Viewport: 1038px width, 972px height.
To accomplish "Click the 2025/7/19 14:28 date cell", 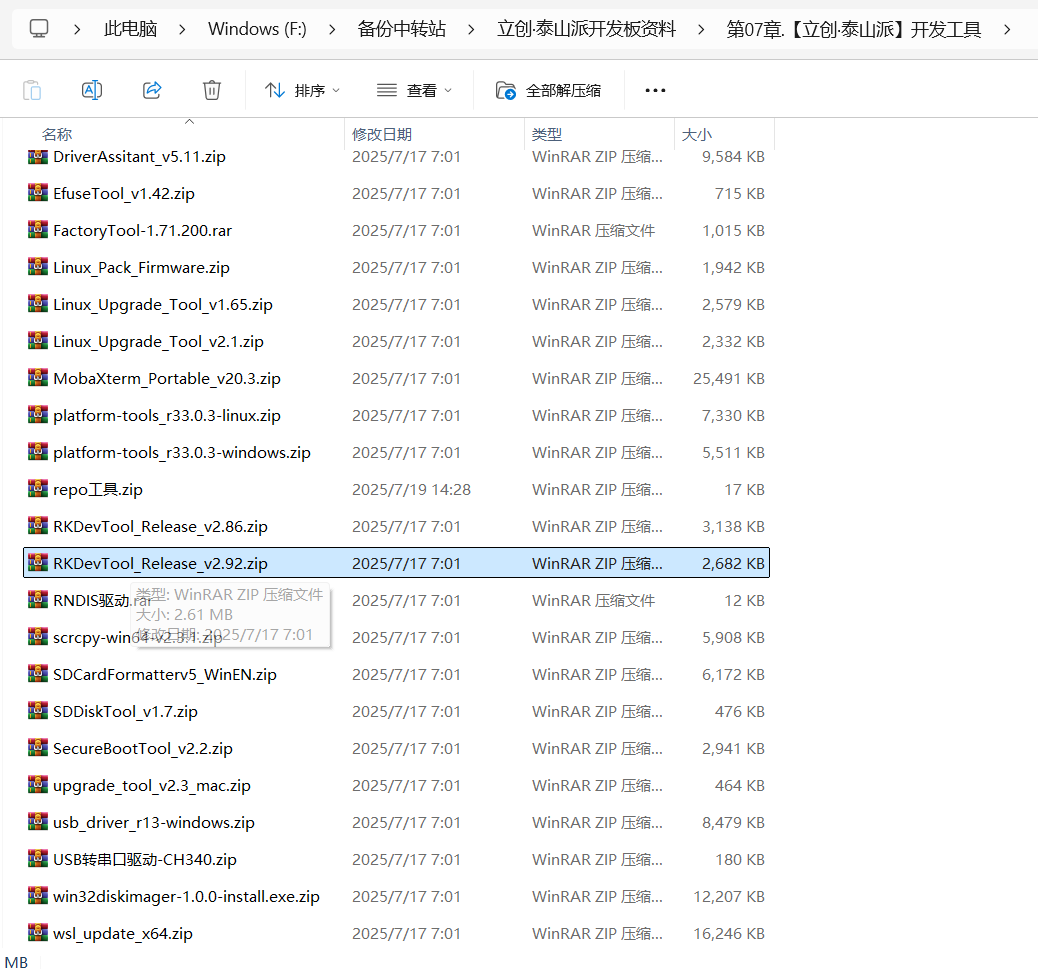I will pyautogui.click(x=411, y=490).
